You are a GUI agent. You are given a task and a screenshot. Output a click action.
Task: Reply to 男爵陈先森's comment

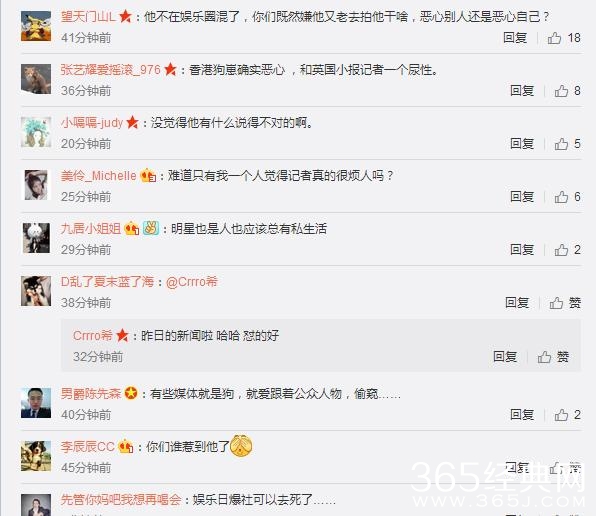coord(522,415)
